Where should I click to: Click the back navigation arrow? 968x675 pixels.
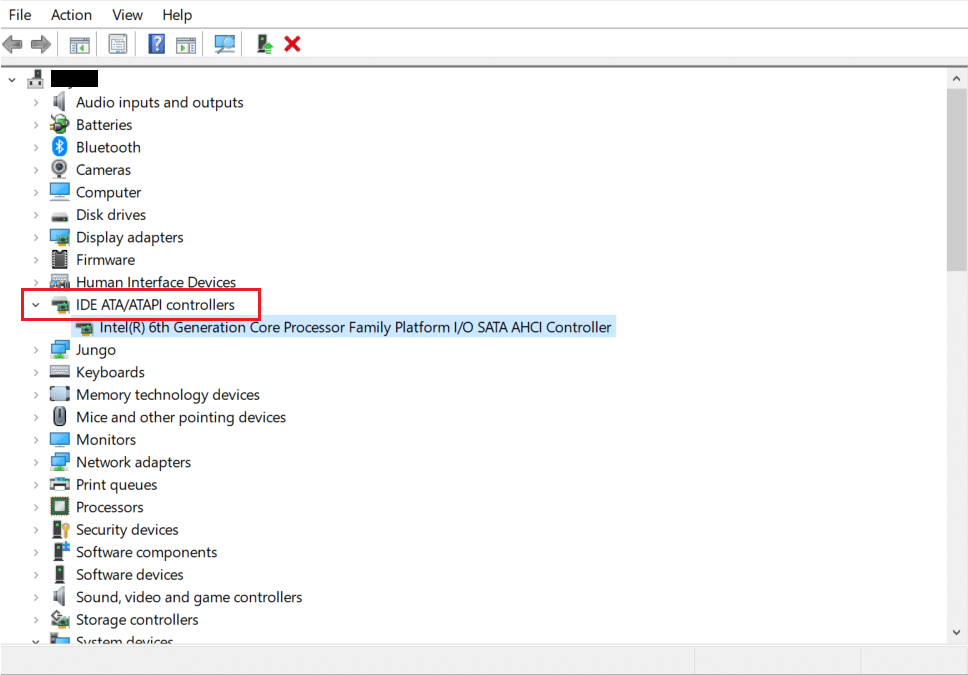pyautogui.click(x=12, y=44)
